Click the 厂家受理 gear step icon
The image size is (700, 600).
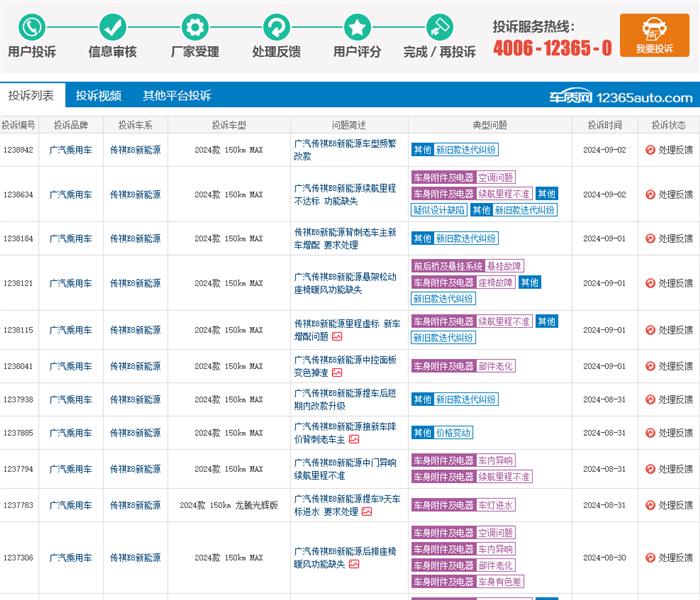click(195, 27)
